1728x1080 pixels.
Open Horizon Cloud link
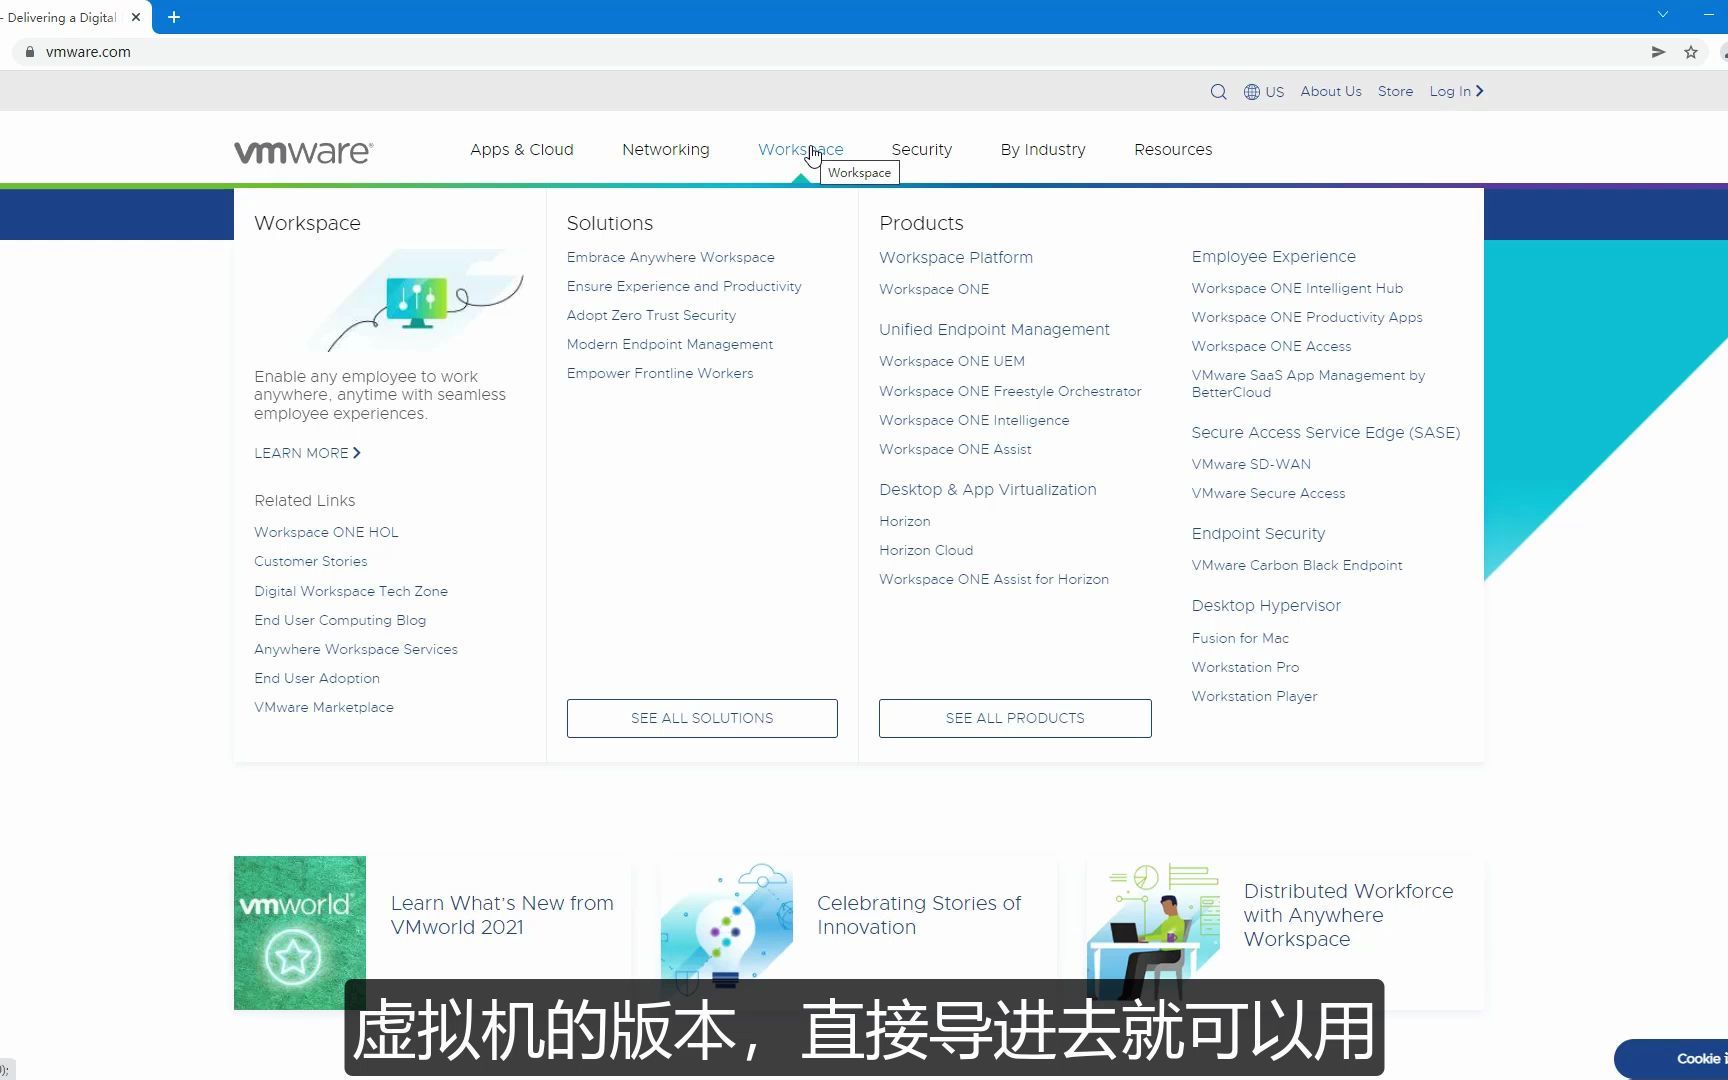click(926, 550)
